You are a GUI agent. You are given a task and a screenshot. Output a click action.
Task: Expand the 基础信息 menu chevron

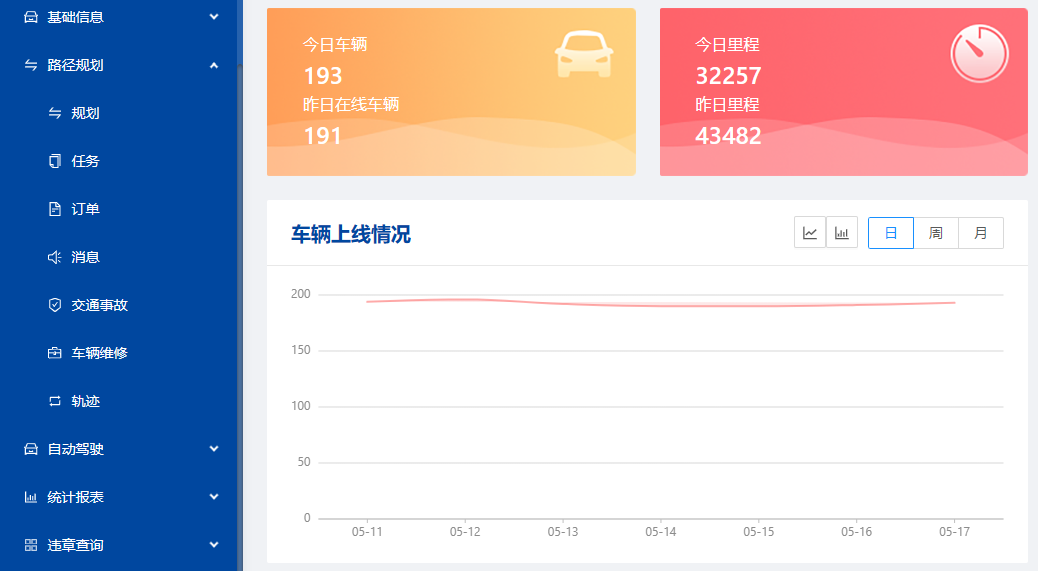tap(214, 17)
